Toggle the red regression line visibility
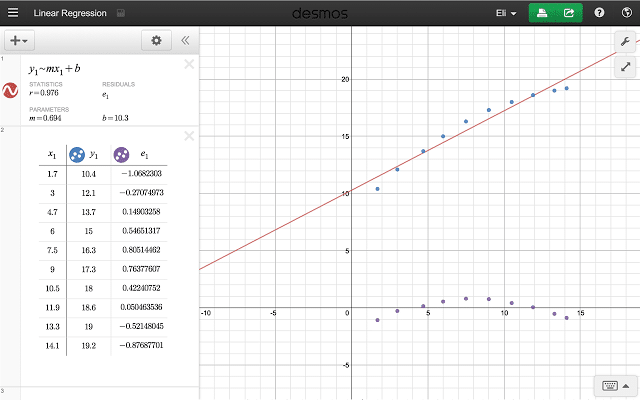 (x=10, y=90)
